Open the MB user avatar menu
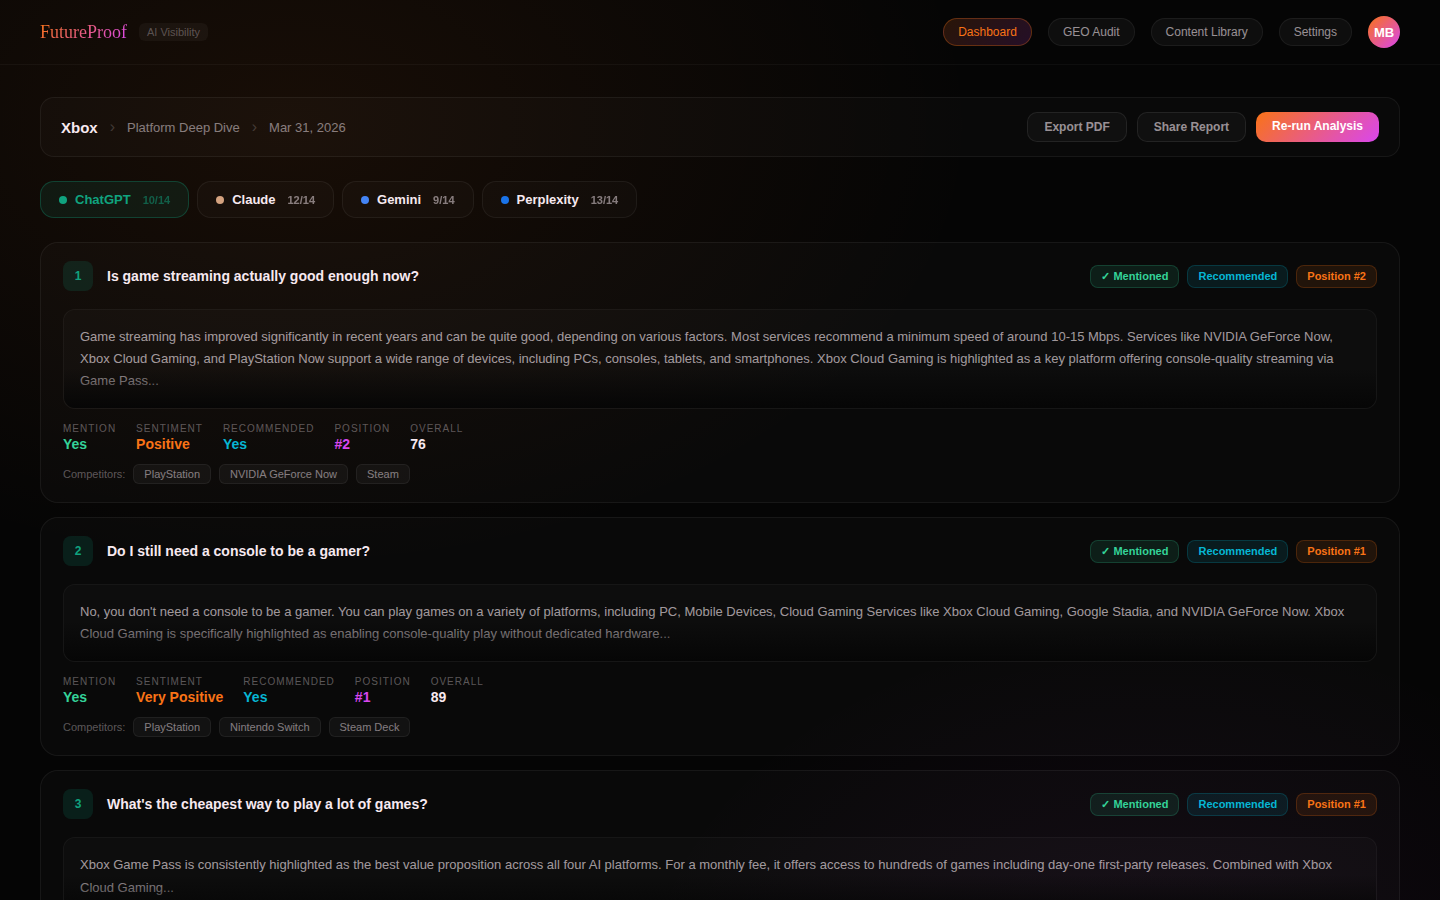The width and height of the screenshot is (1440, 900). (1383, 32)
